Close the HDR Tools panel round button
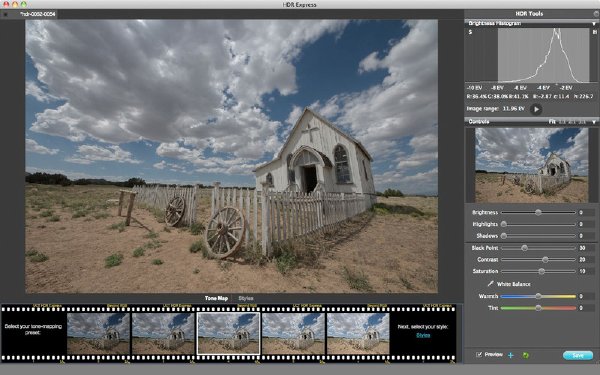The width and height of the screenshot is (600, 375). (x=596, y=14)
